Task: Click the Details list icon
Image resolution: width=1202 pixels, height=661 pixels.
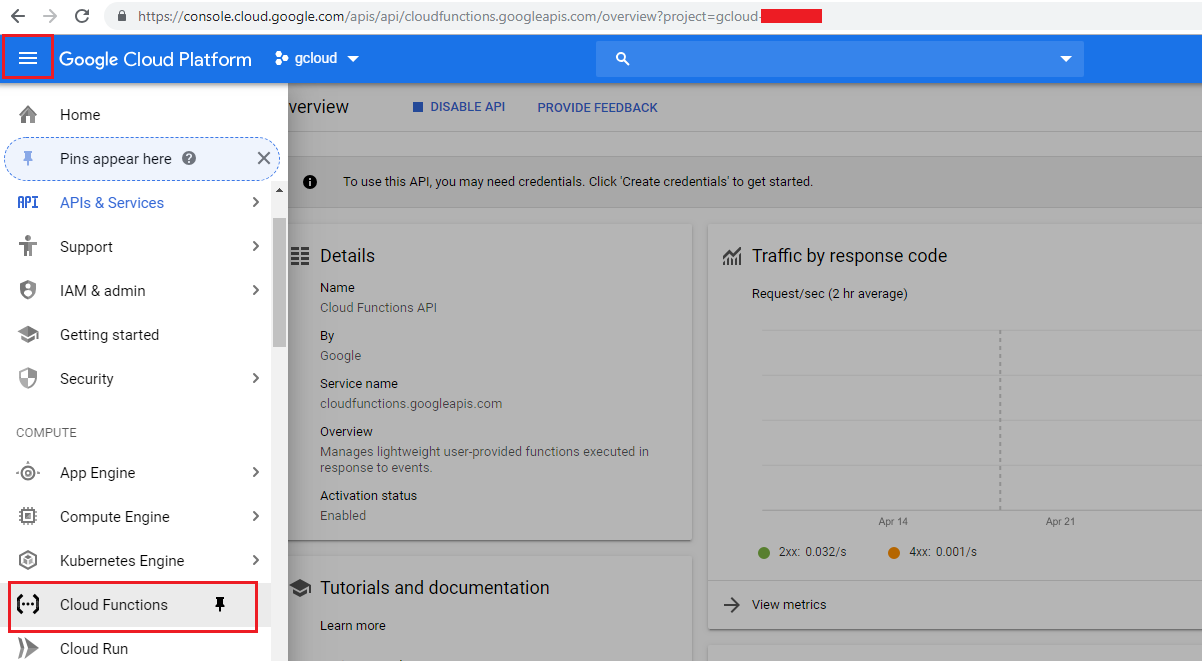Action: (300, 256)
